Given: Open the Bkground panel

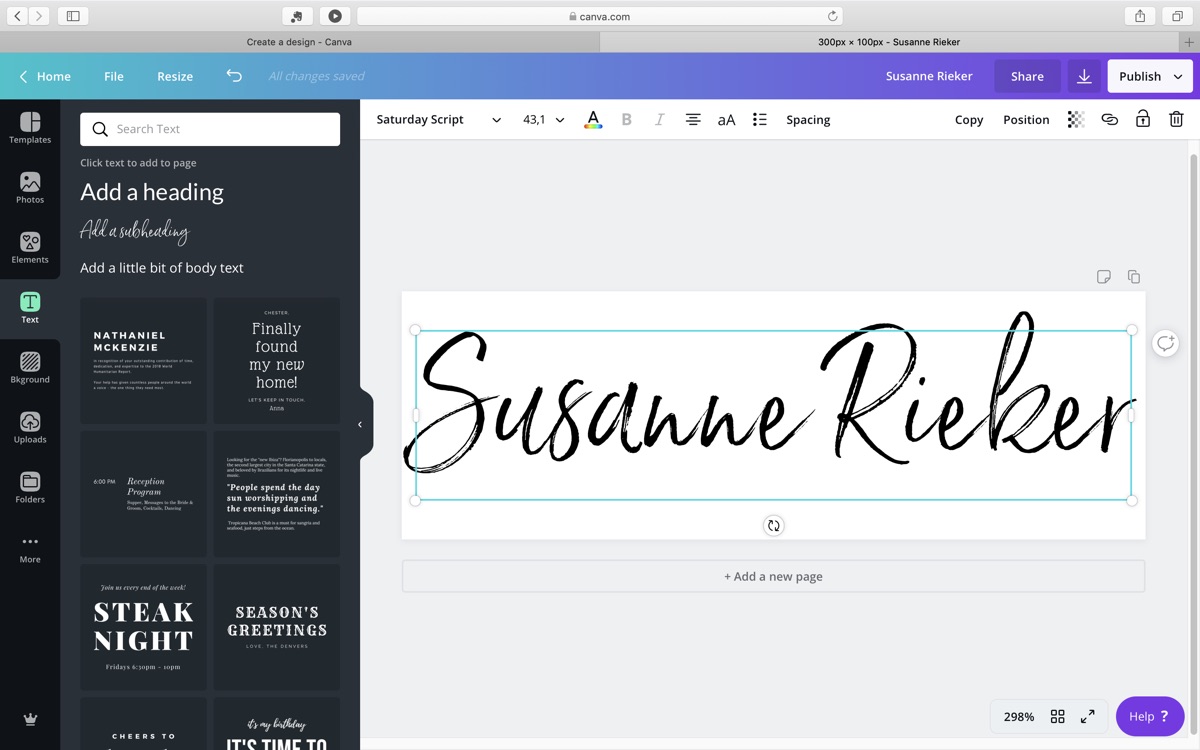Looking at the screenshot, I should [x=30, y=368].
